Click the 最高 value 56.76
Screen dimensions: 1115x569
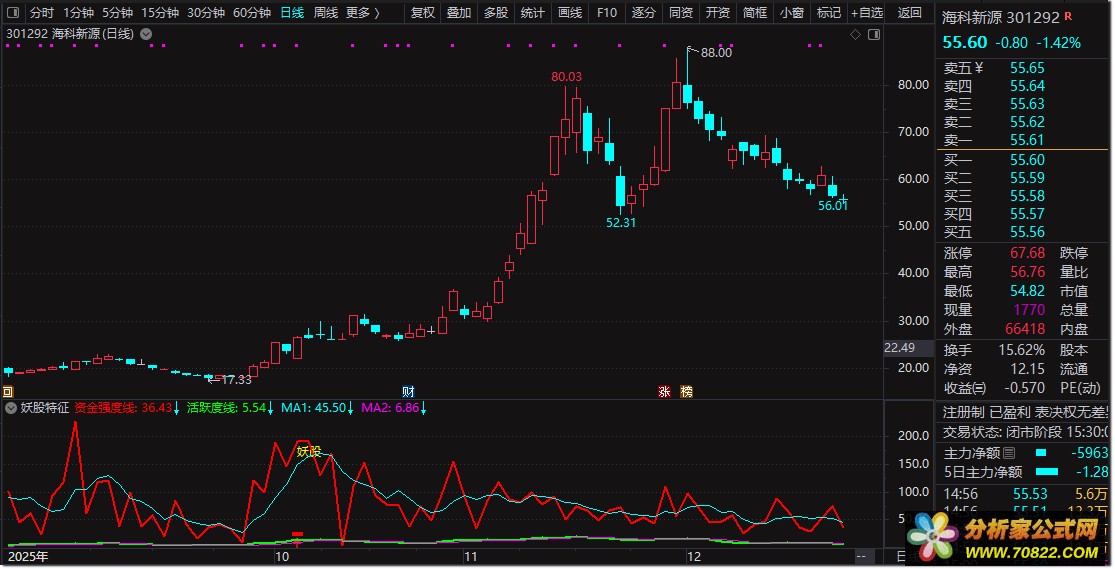[1028, 272]
